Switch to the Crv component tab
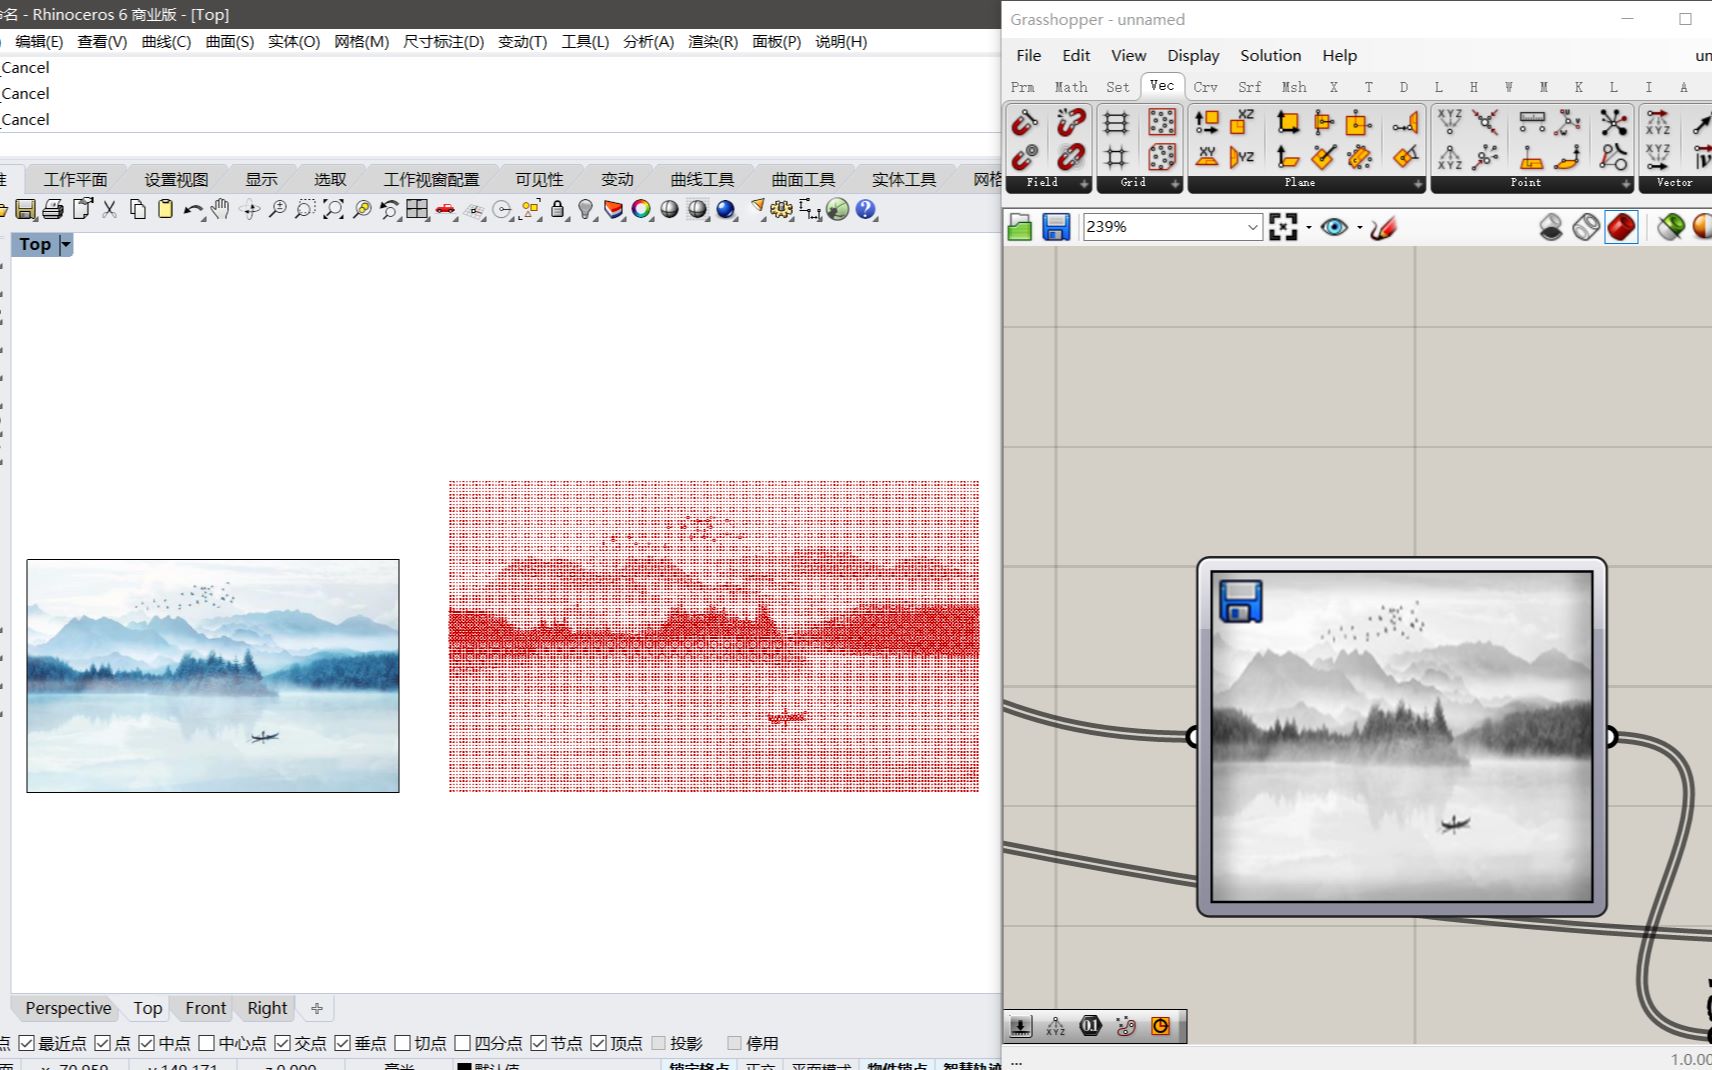The image size is (1712, 1070). [1205, 87]
